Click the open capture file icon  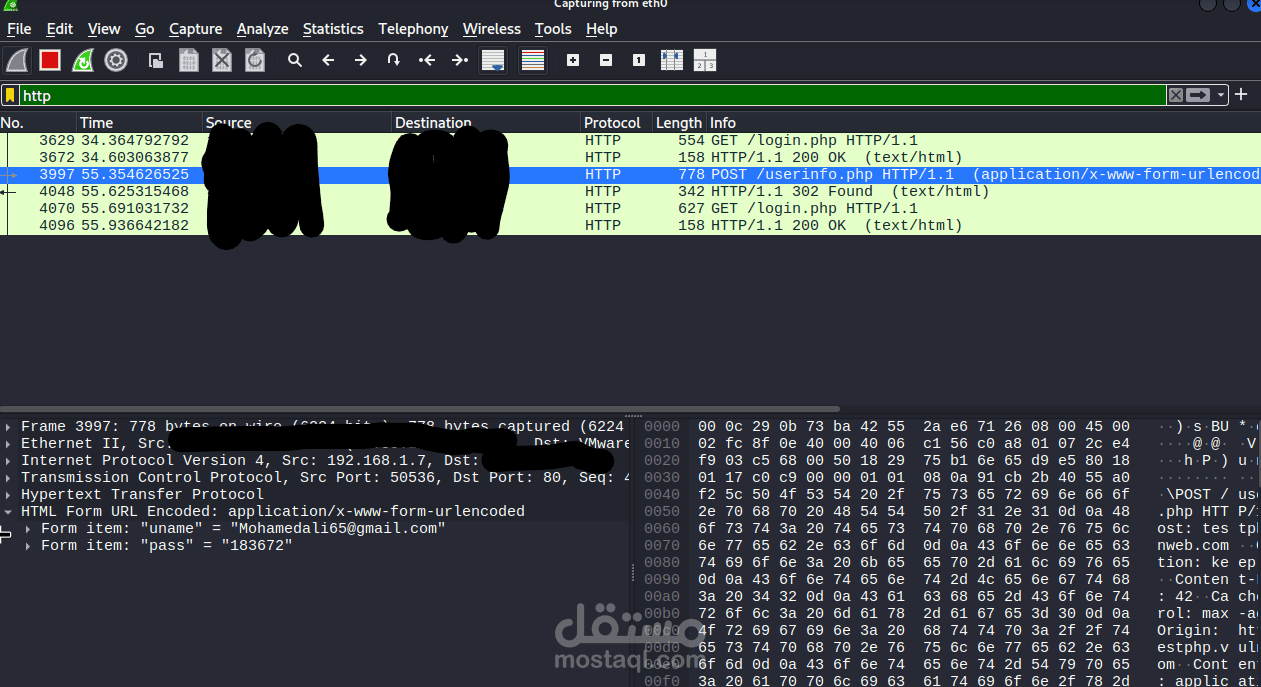click(x=156, y=61)
